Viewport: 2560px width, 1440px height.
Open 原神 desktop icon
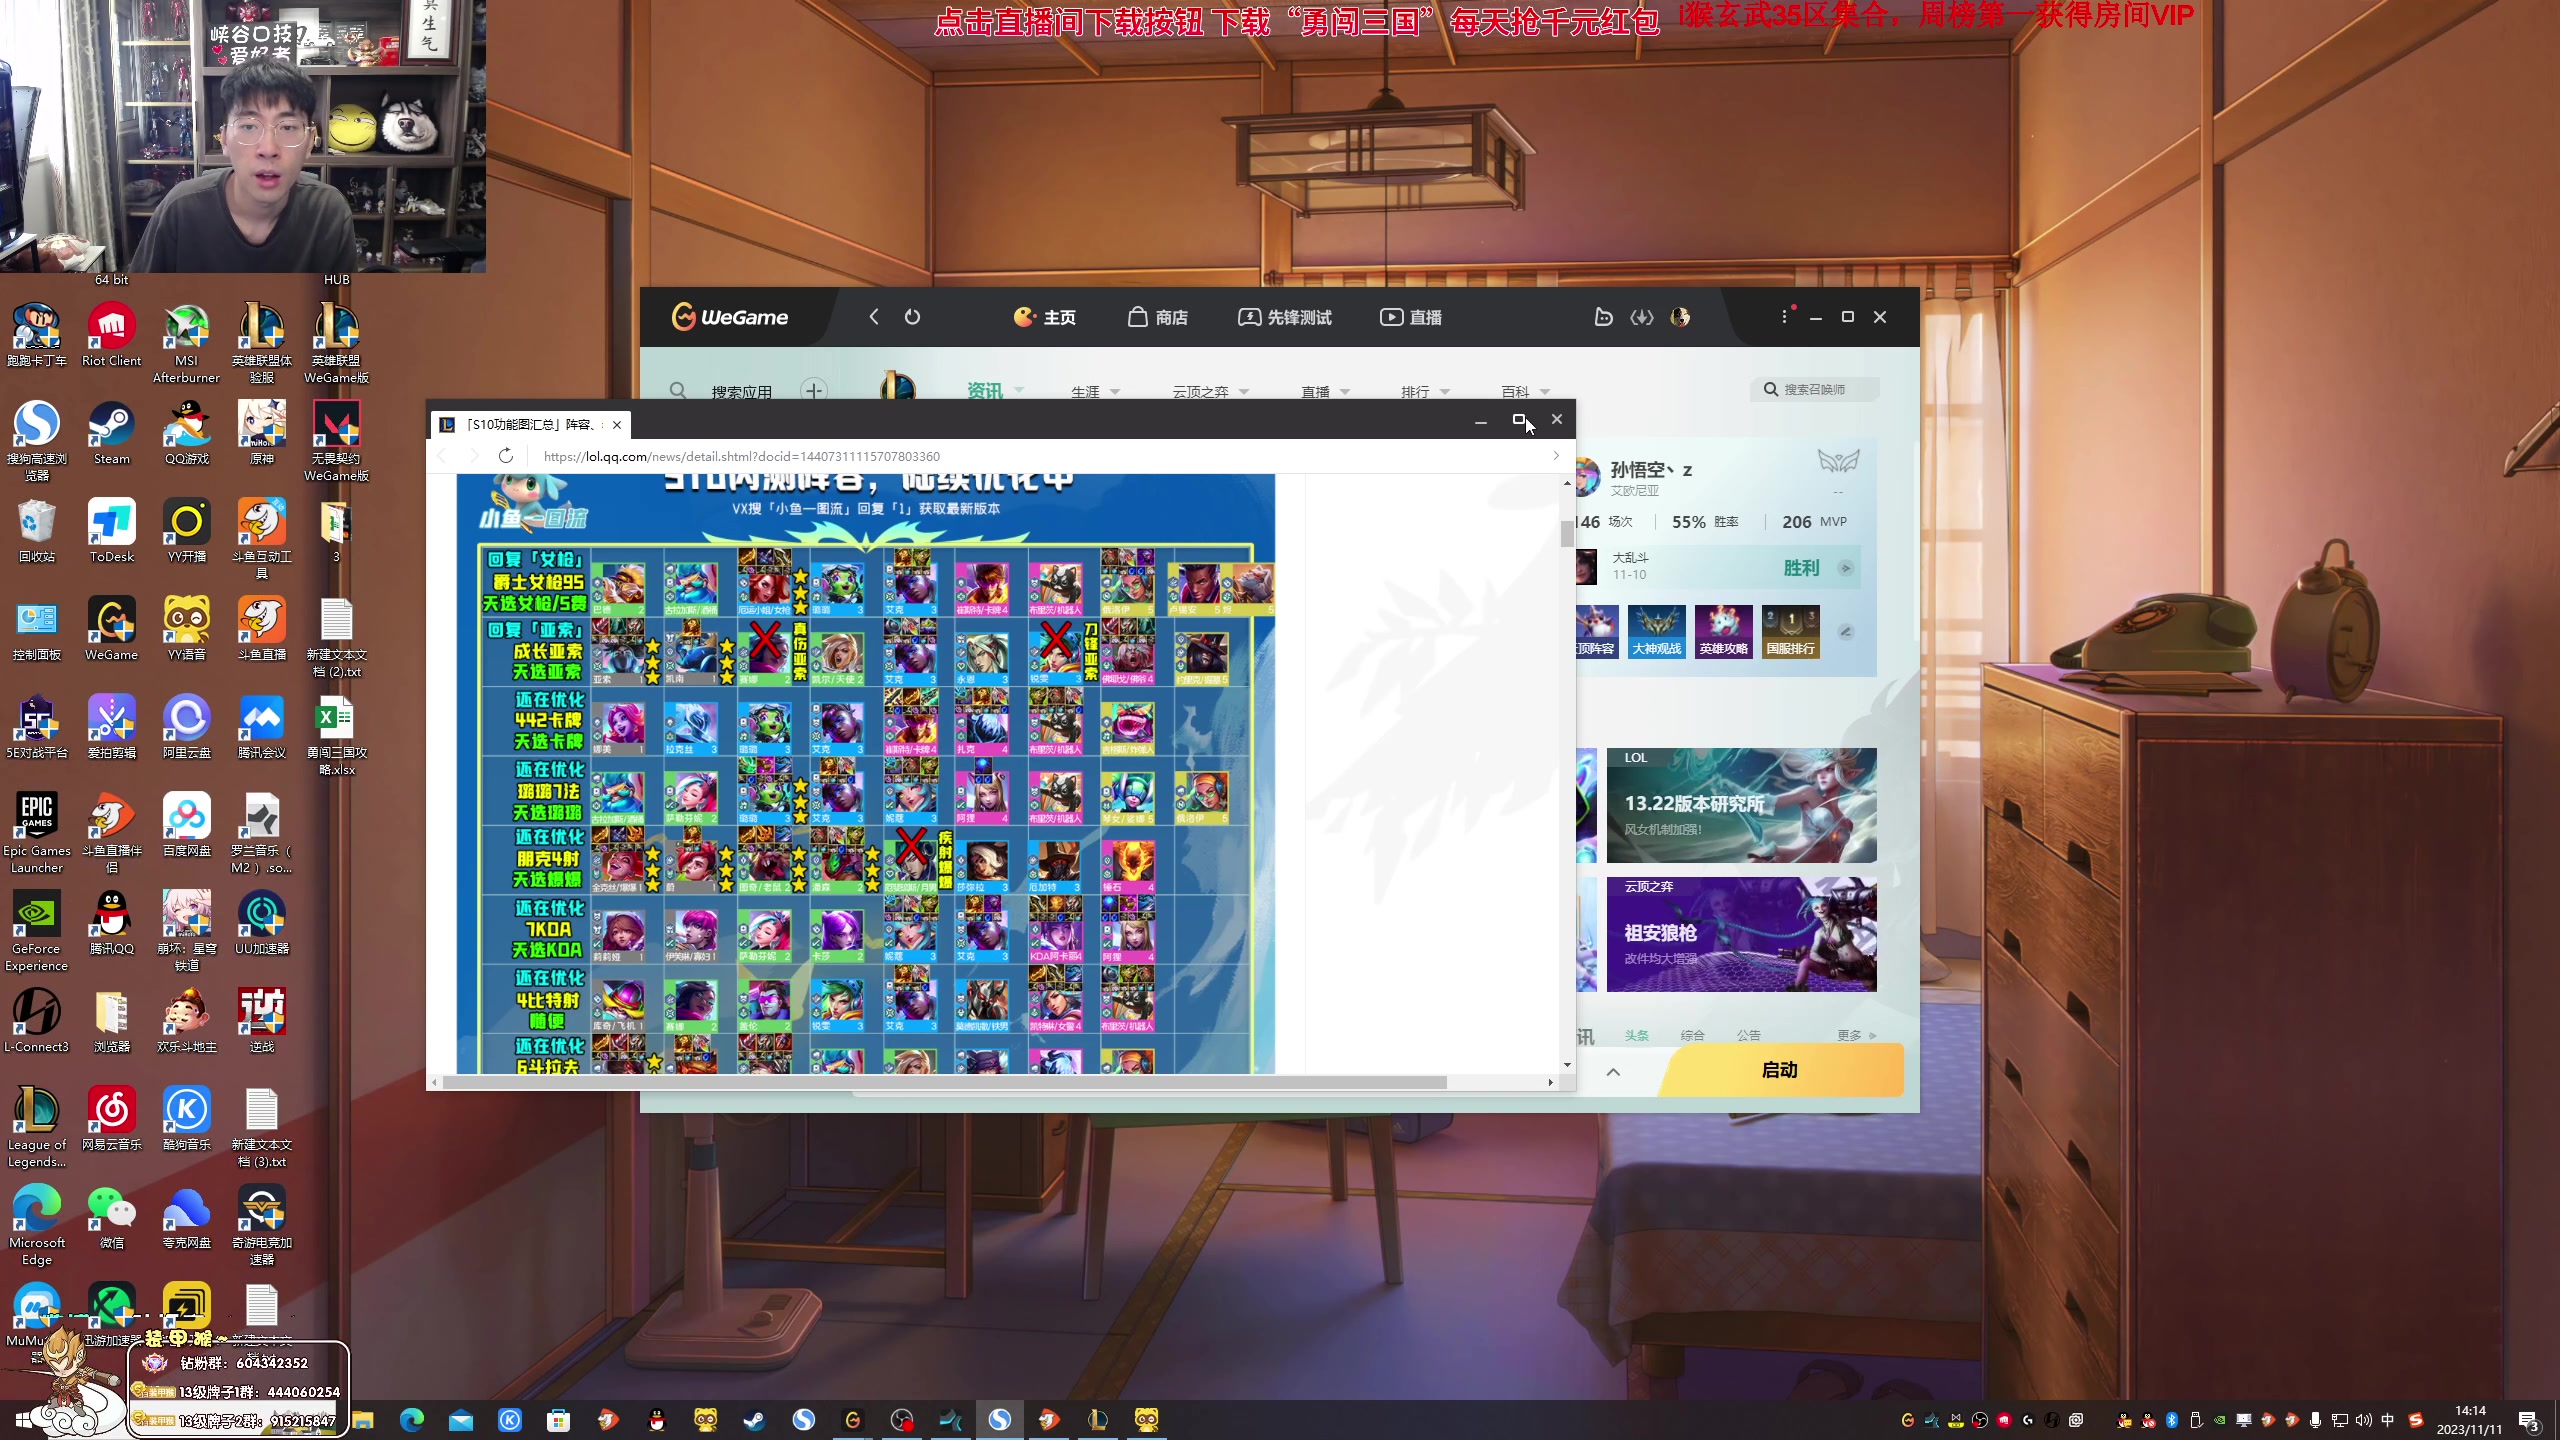[261, 434]
